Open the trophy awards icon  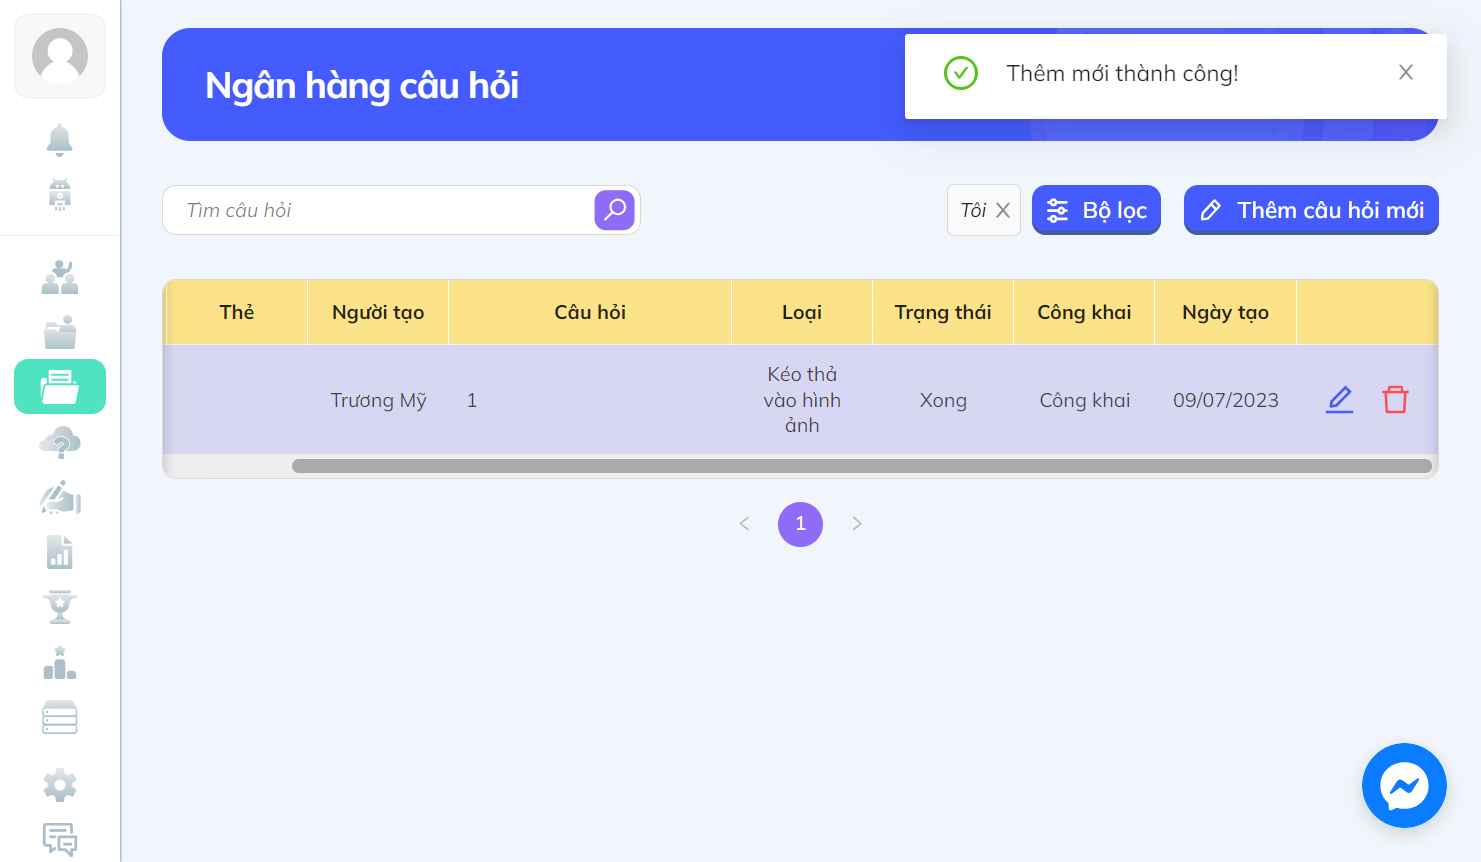pyautogui.click(x=60, y=607)
